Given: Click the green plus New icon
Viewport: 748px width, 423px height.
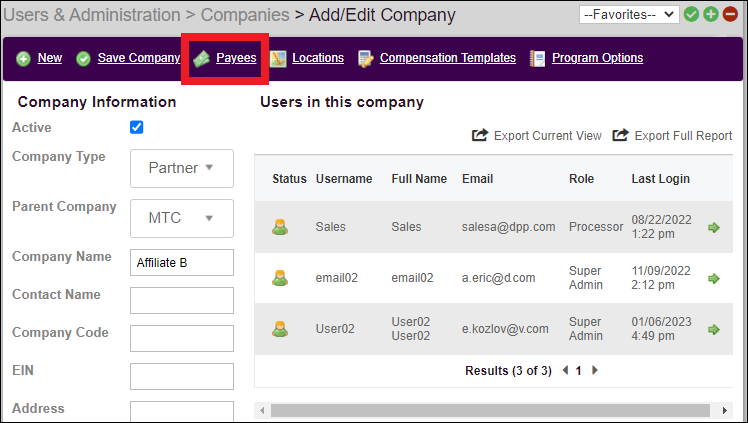Looking at the screenshot, I should coord(23,59).
